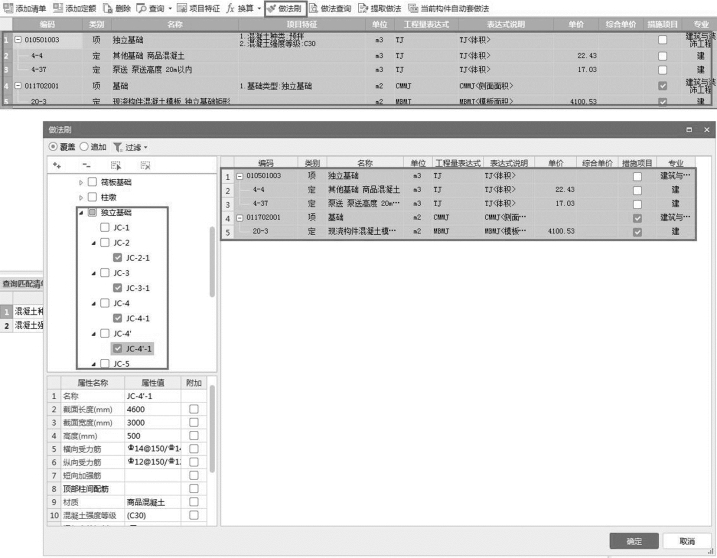Toggle 措施项目 checkbox for 010501003 in main table
Image resolution: width=717 pixels, height=558 pixels.
click(x=662, y=40)
